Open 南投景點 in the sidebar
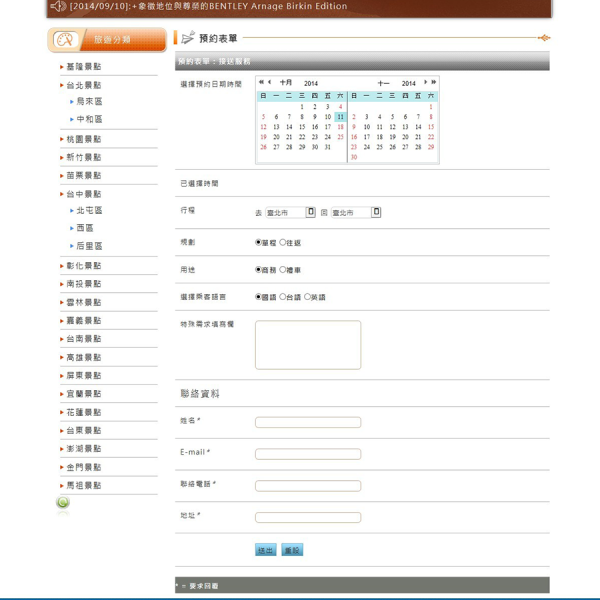600x600 pixels. click(x=84, y=284)
